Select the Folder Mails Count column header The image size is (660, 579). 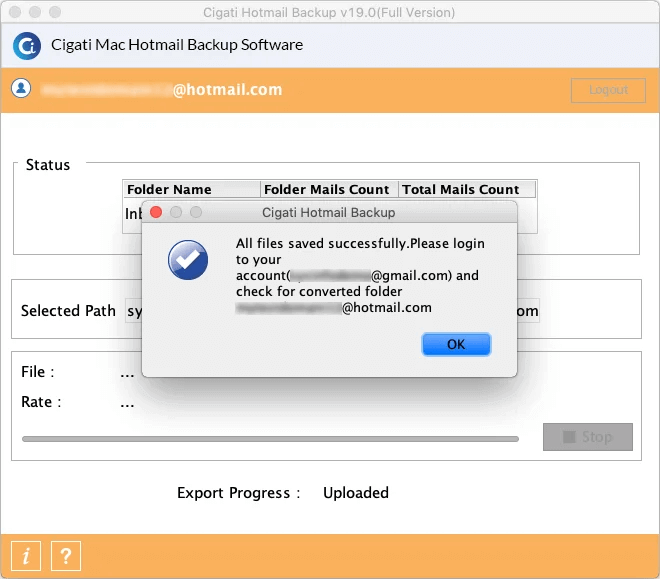click(329, 189)
